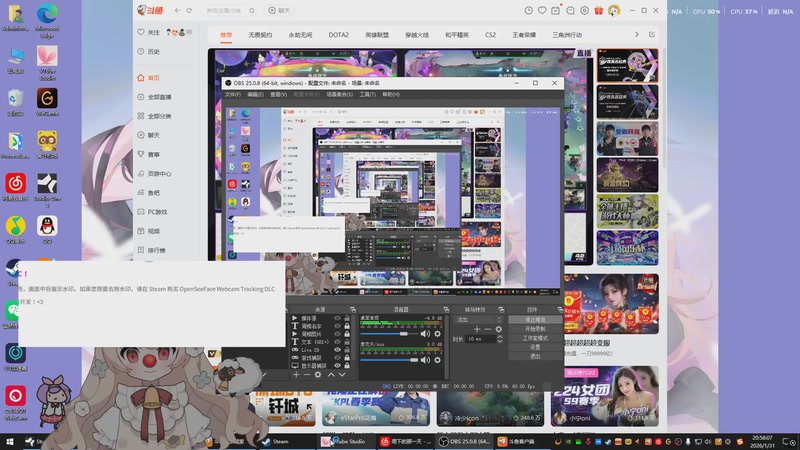800x450 pixels.
Task: Open the VTube Studio desktop shortcut
Action: [47, 63]
